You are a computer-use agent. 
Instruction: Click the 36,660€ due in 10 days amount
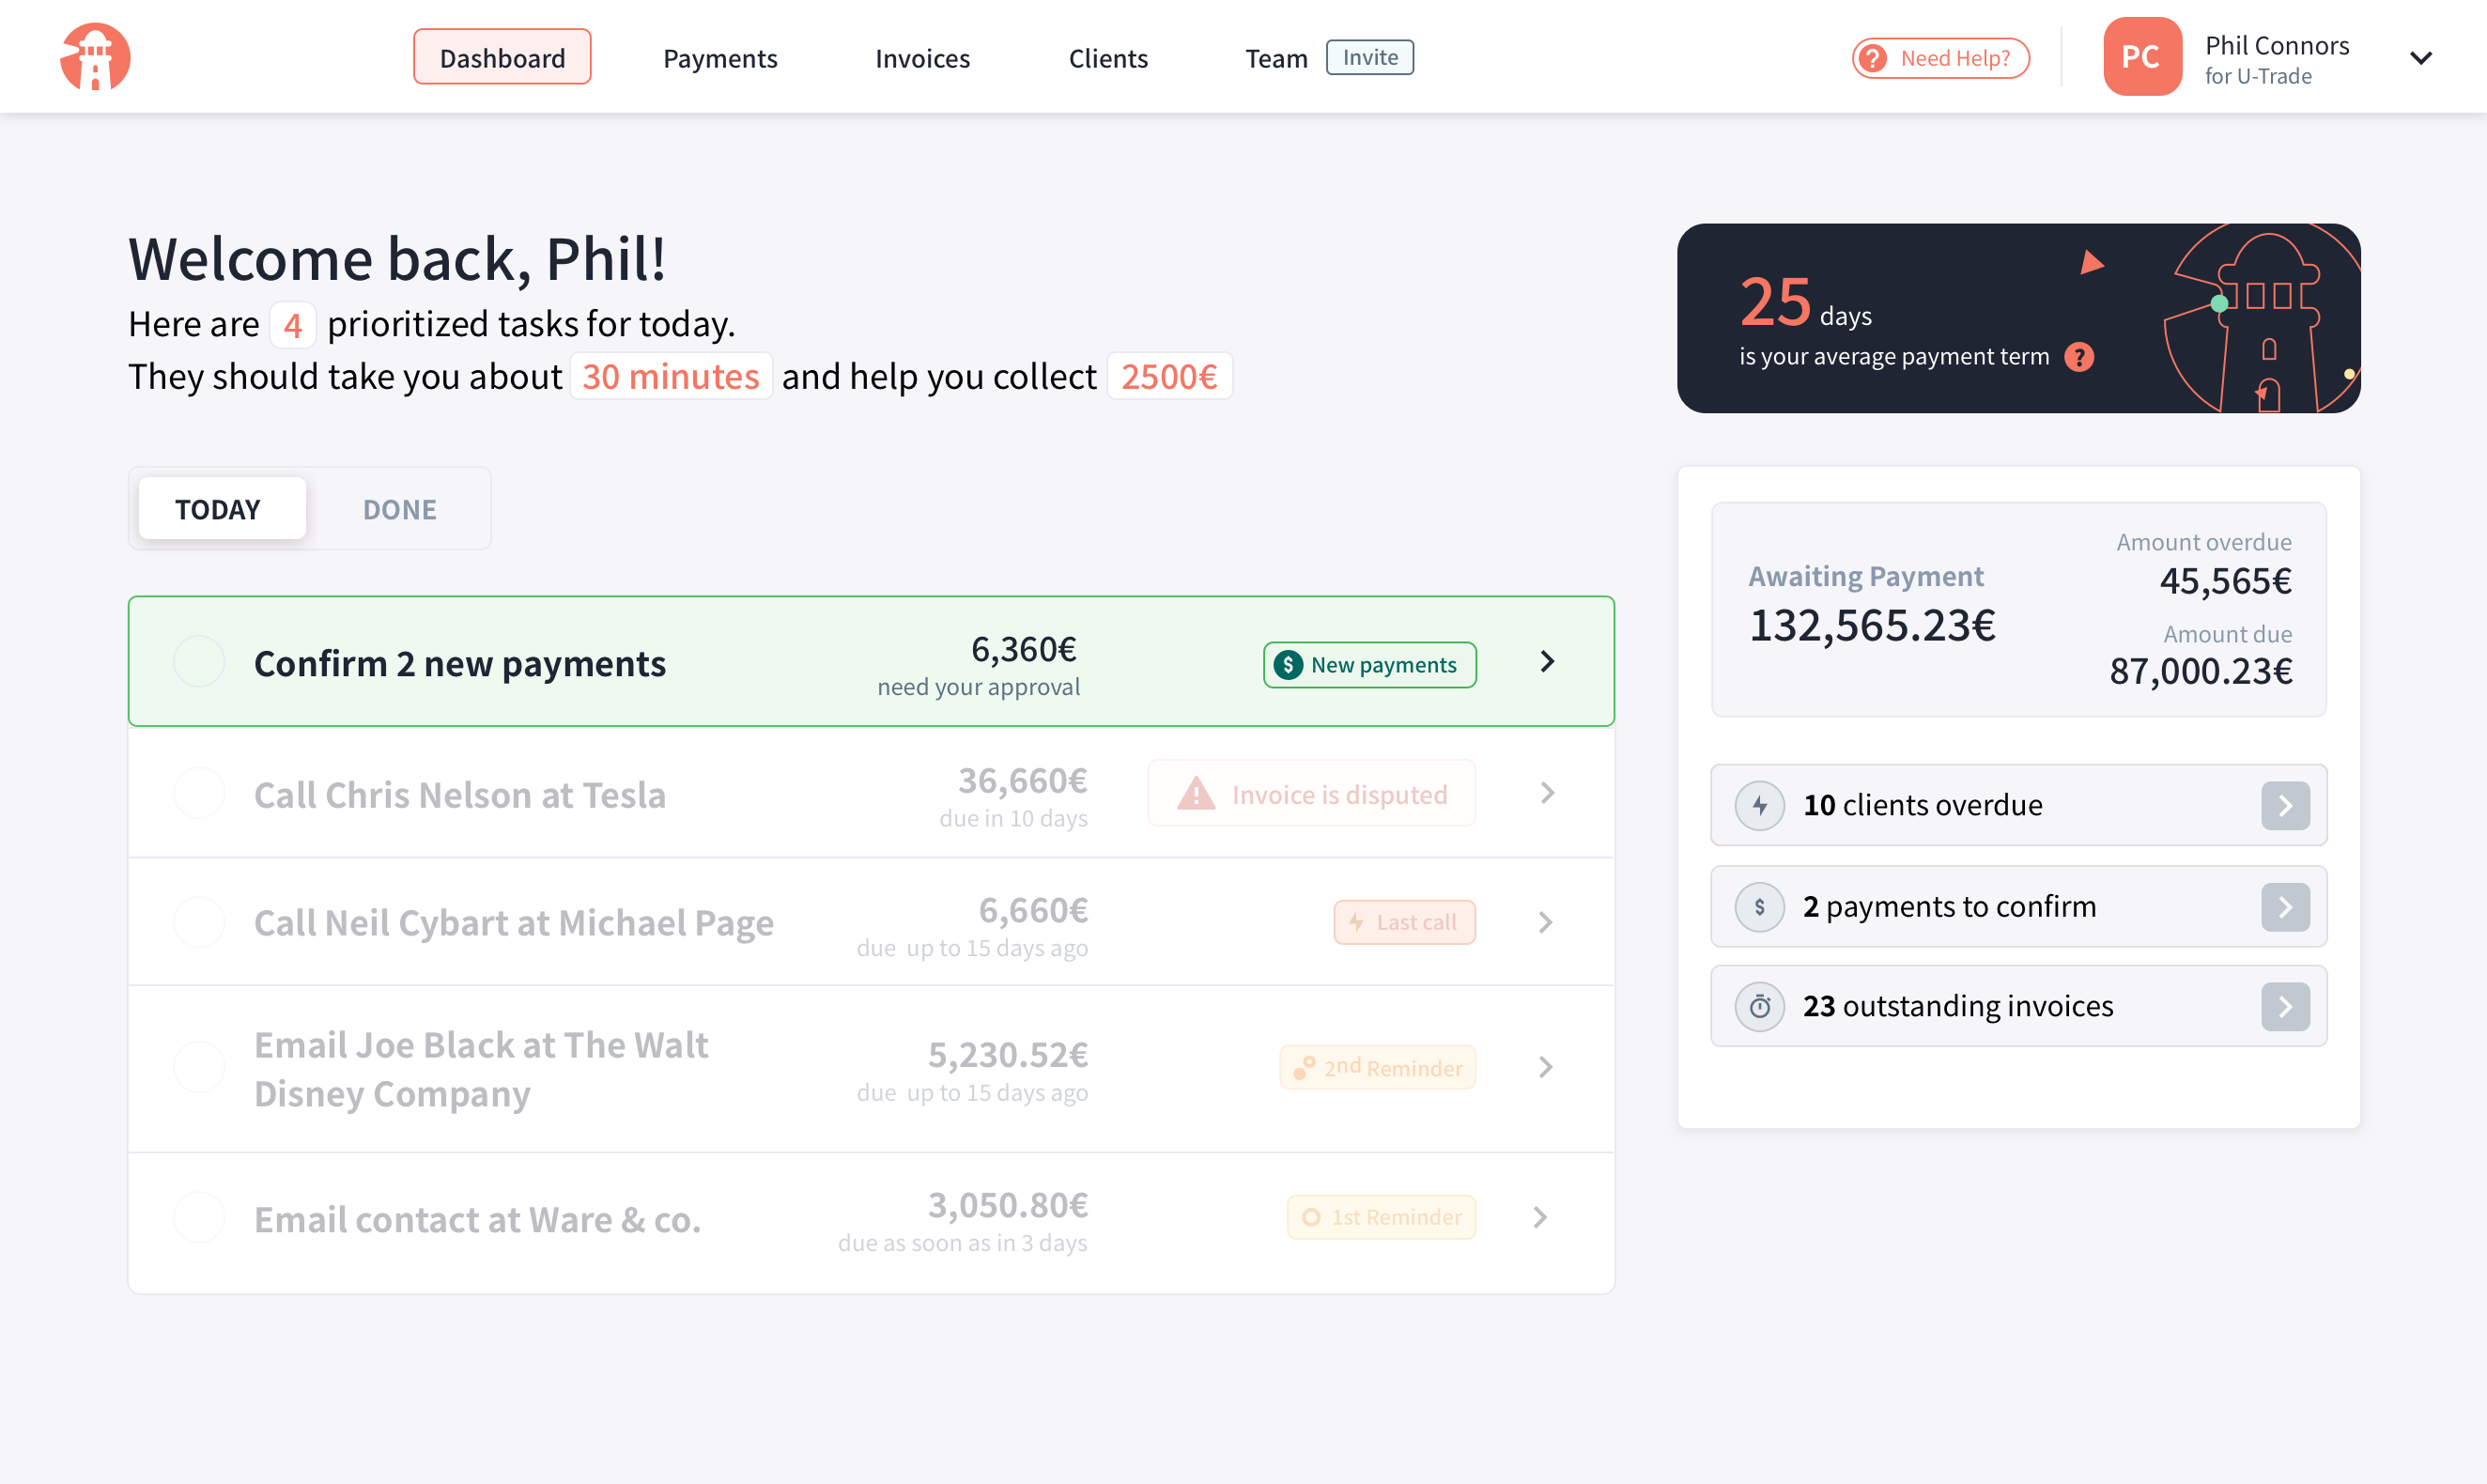pos(1022,781)
